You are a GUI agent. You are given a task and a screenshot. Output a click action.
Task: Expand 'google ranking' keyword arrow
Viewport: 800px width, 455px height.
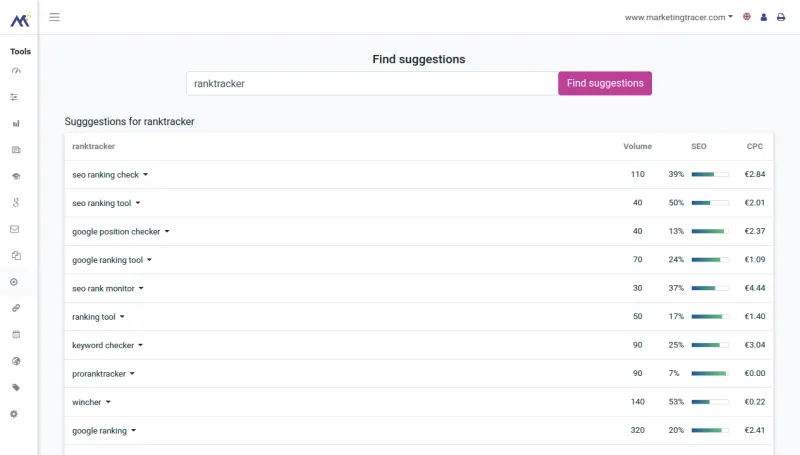point(134,431)
